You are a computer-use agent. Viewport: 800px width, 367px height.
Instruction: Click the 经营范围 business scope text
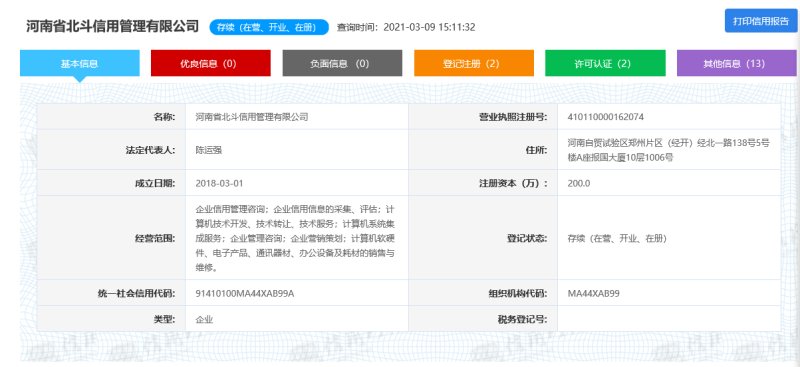point(295,238)
